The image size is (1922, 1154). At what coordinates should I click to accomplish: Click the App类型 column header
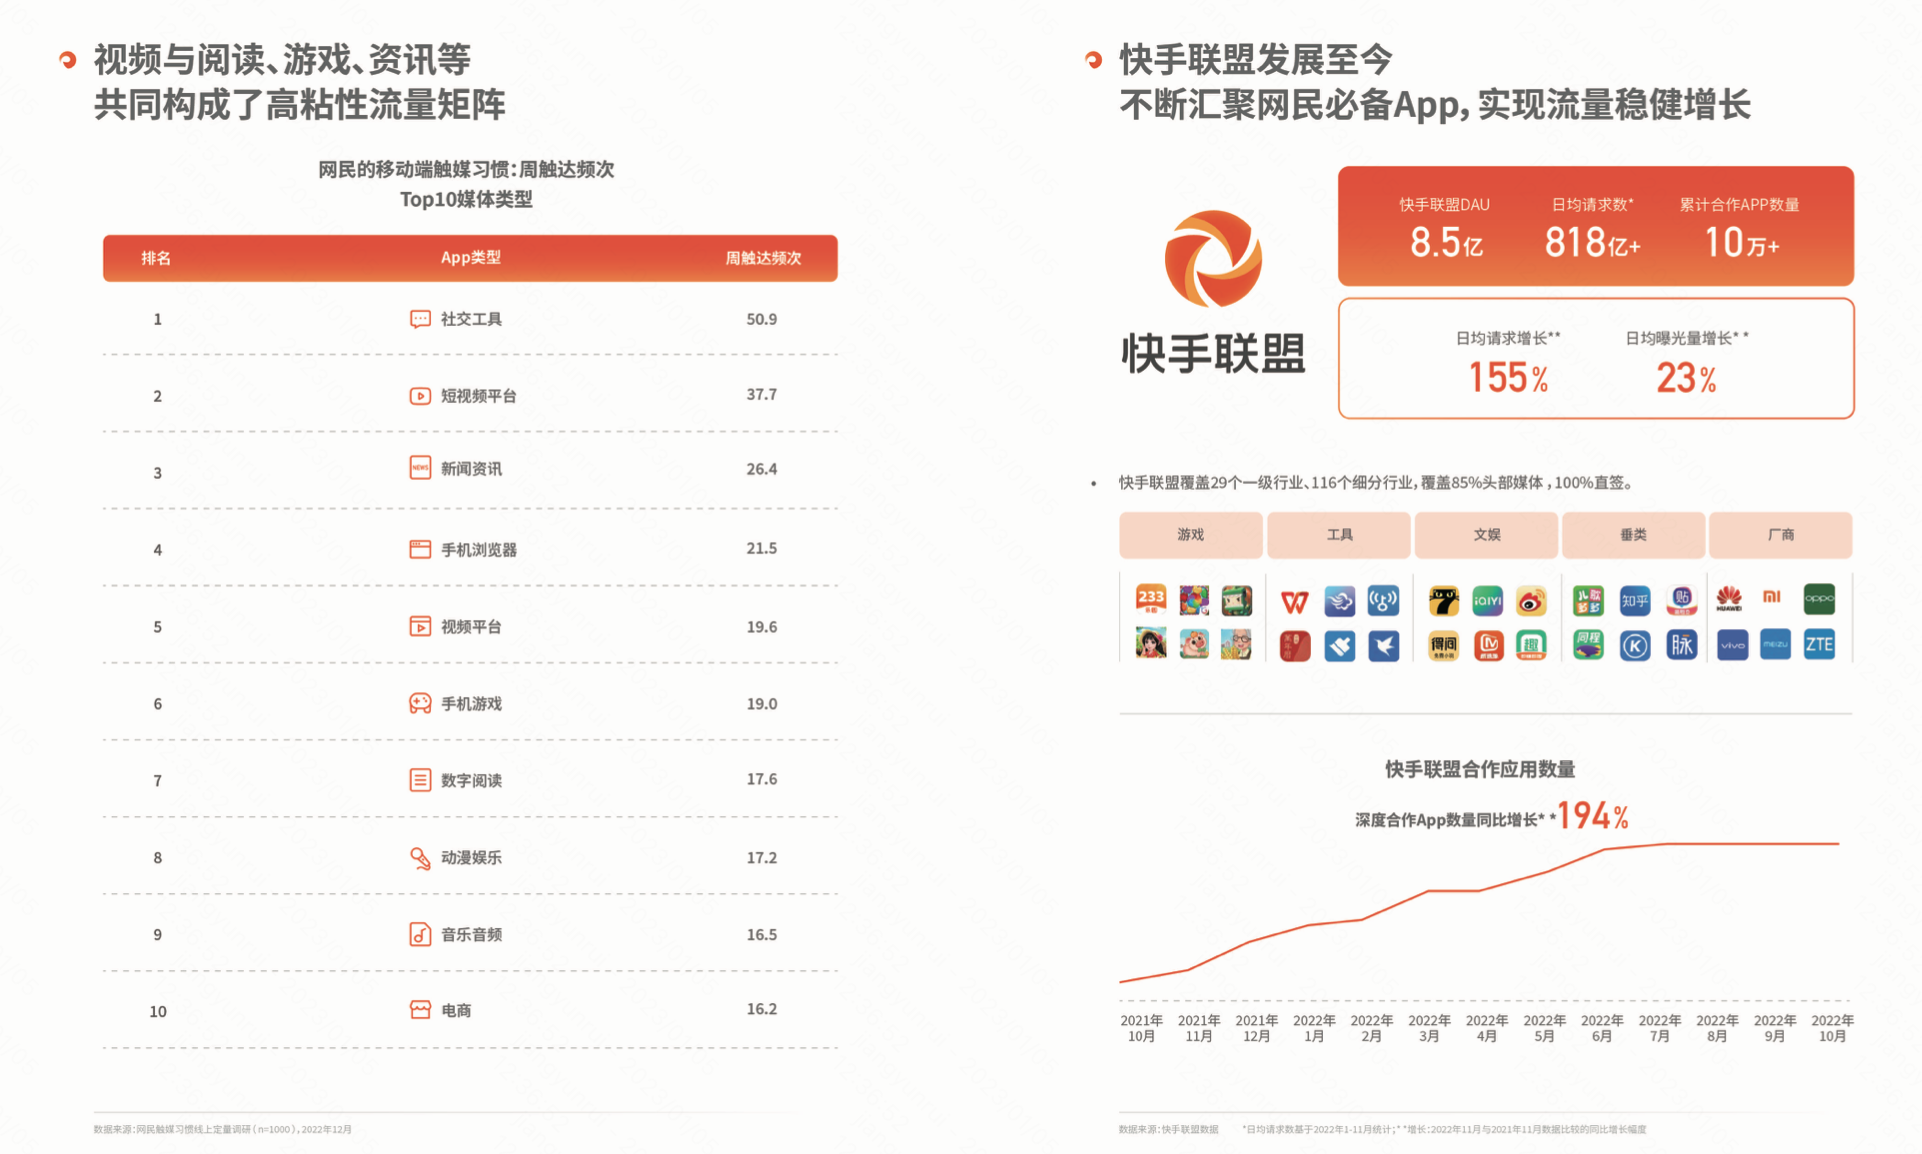[x=470, y=258]
